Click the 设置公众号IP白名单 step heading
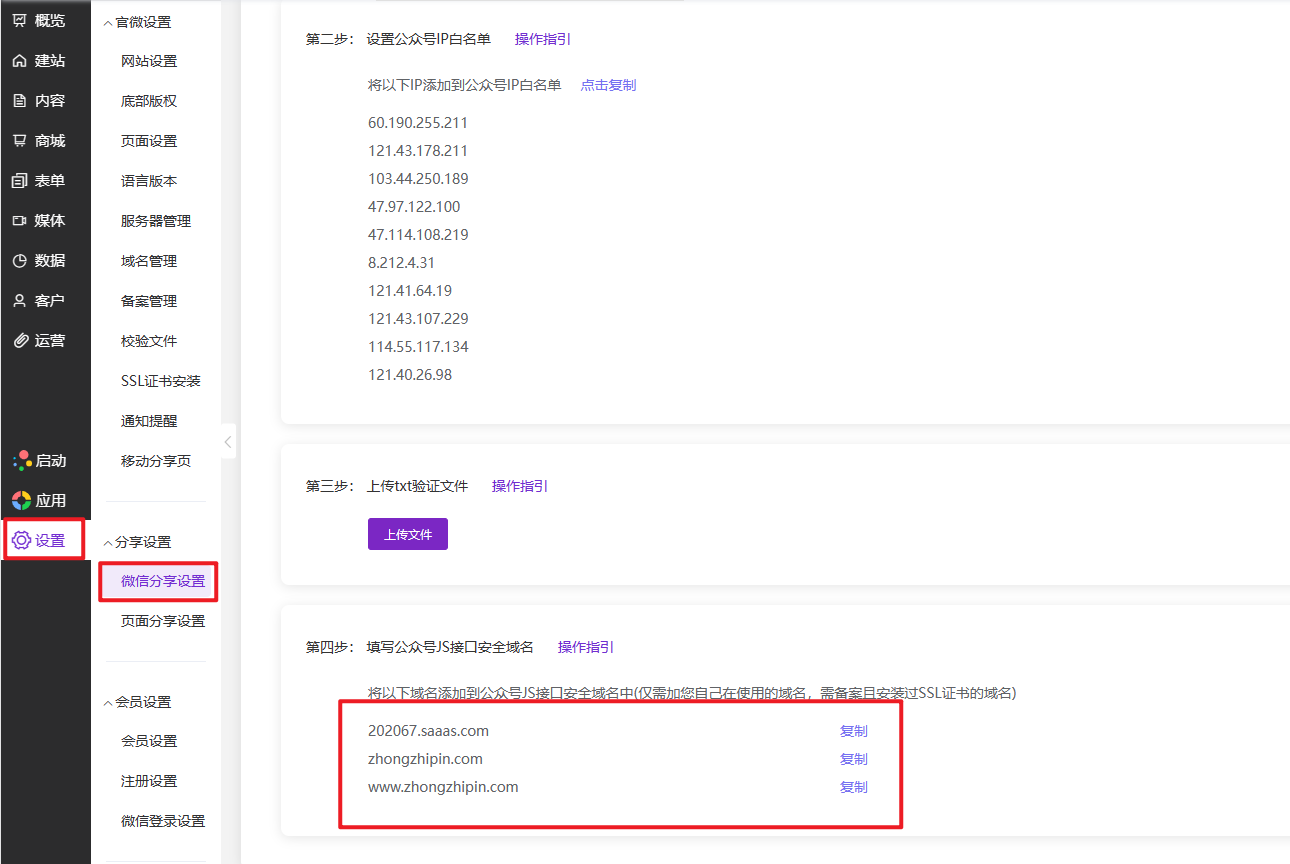The image size is (1290, 864). click(429, 39)
